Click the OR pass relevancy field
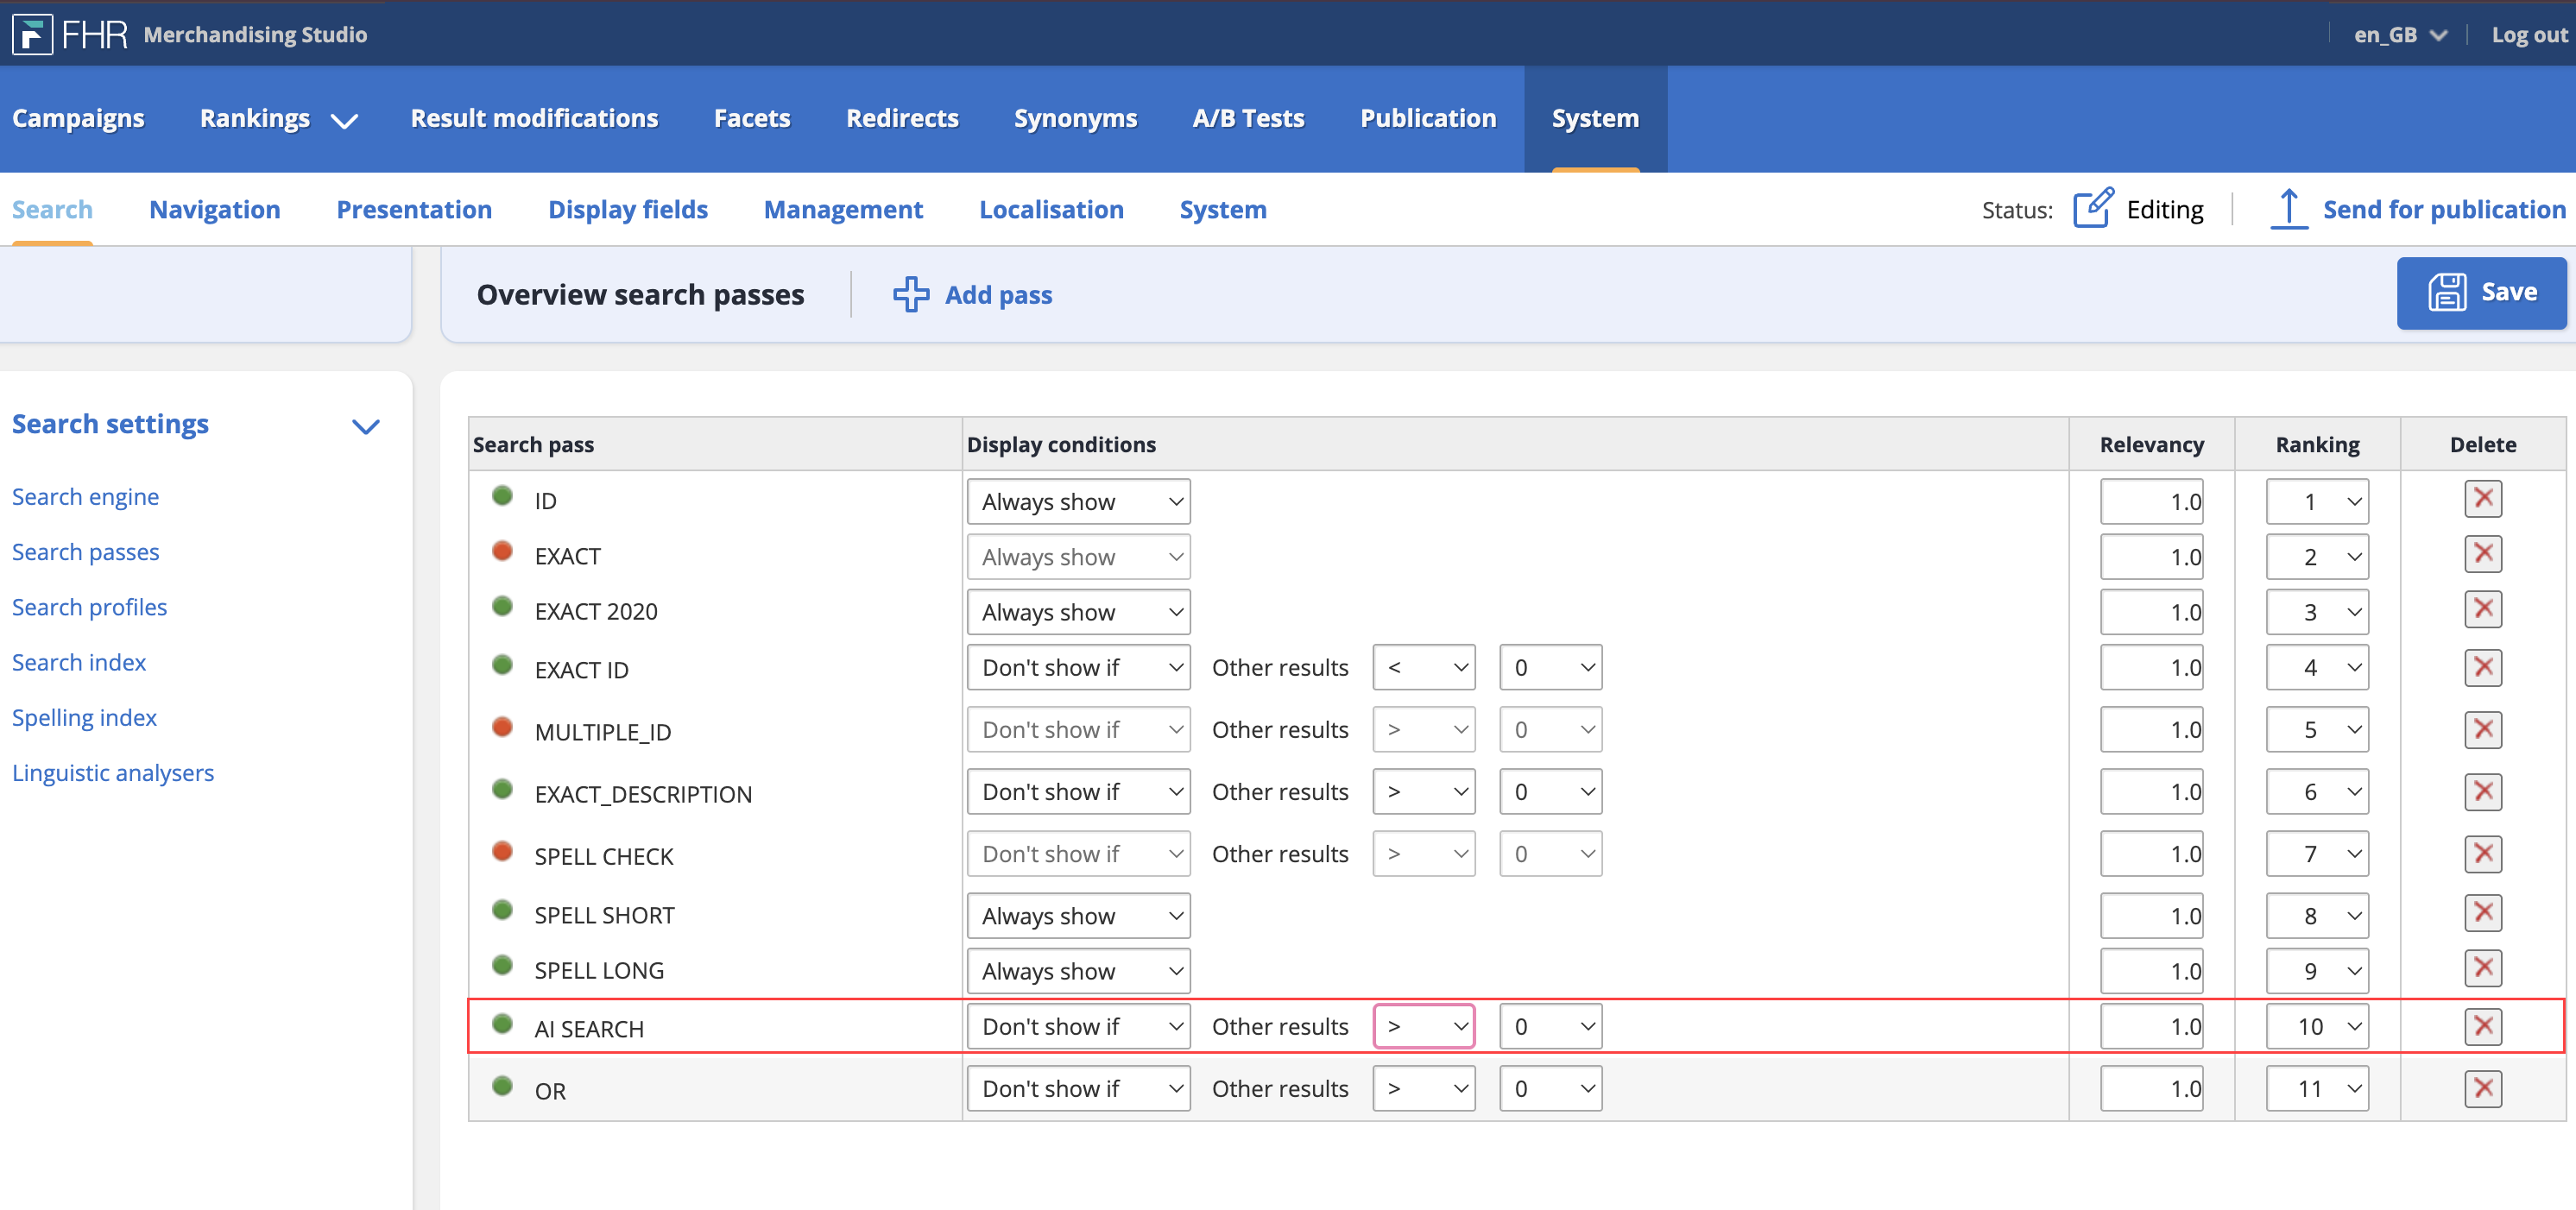The image size is (2576, 1210). coord(2151,1088)
